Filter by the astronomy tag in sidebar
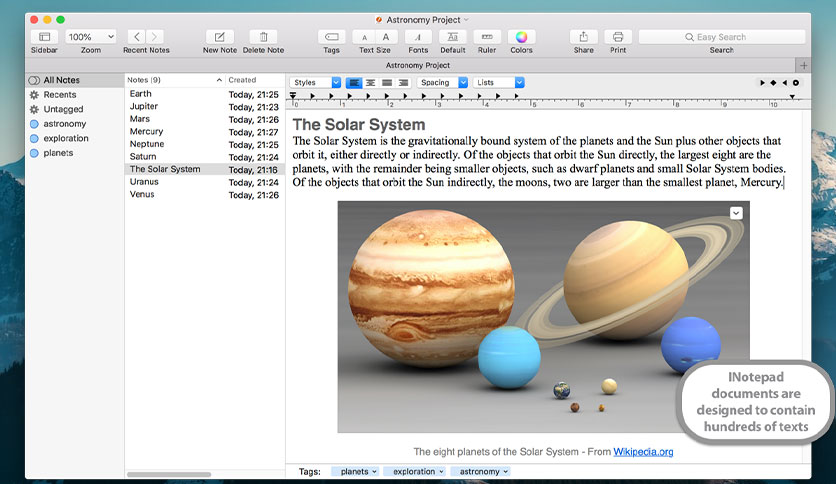This screenshot has height=484, width=836. 75,124
